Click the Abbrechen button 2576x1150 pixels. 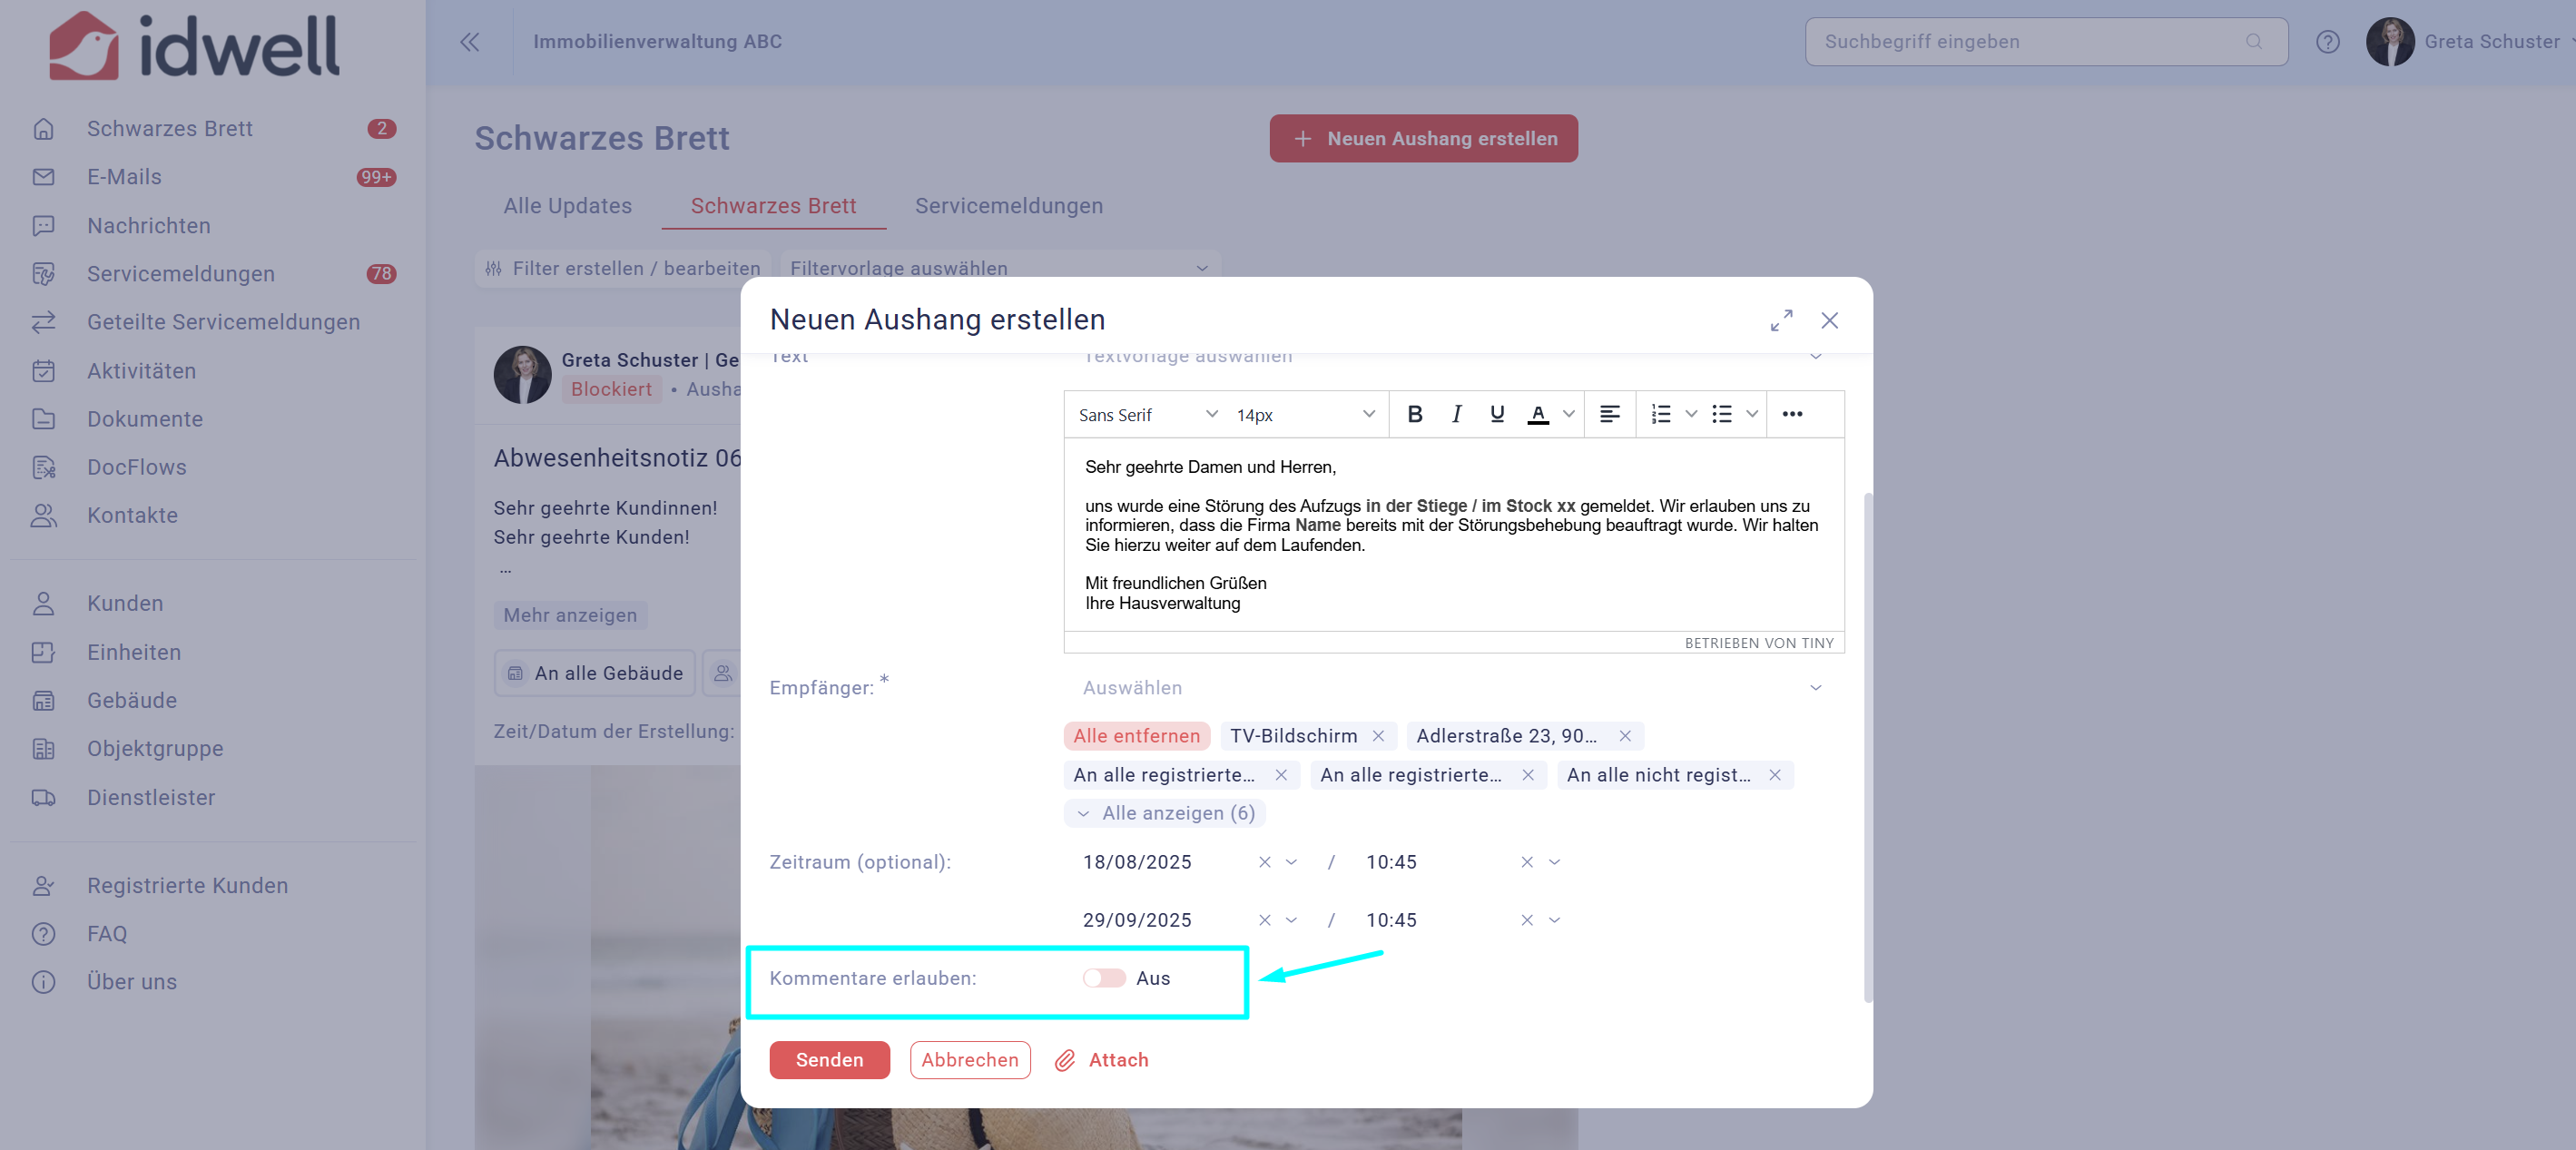click(x=969, y=1060)
